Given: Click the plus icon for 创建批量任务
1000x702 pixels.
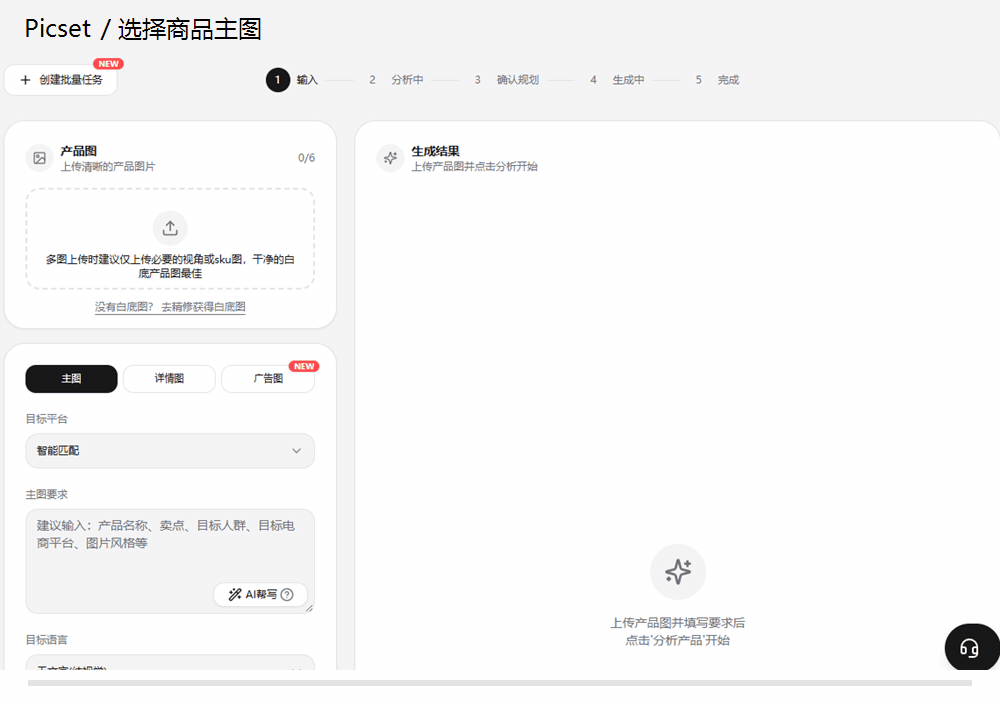Looking at the screenshot, I should (26, 80).
